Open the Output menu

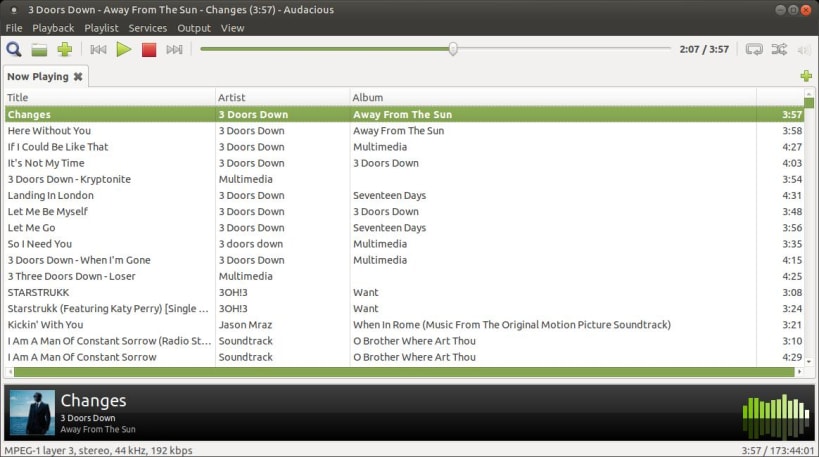click(194, 28)
